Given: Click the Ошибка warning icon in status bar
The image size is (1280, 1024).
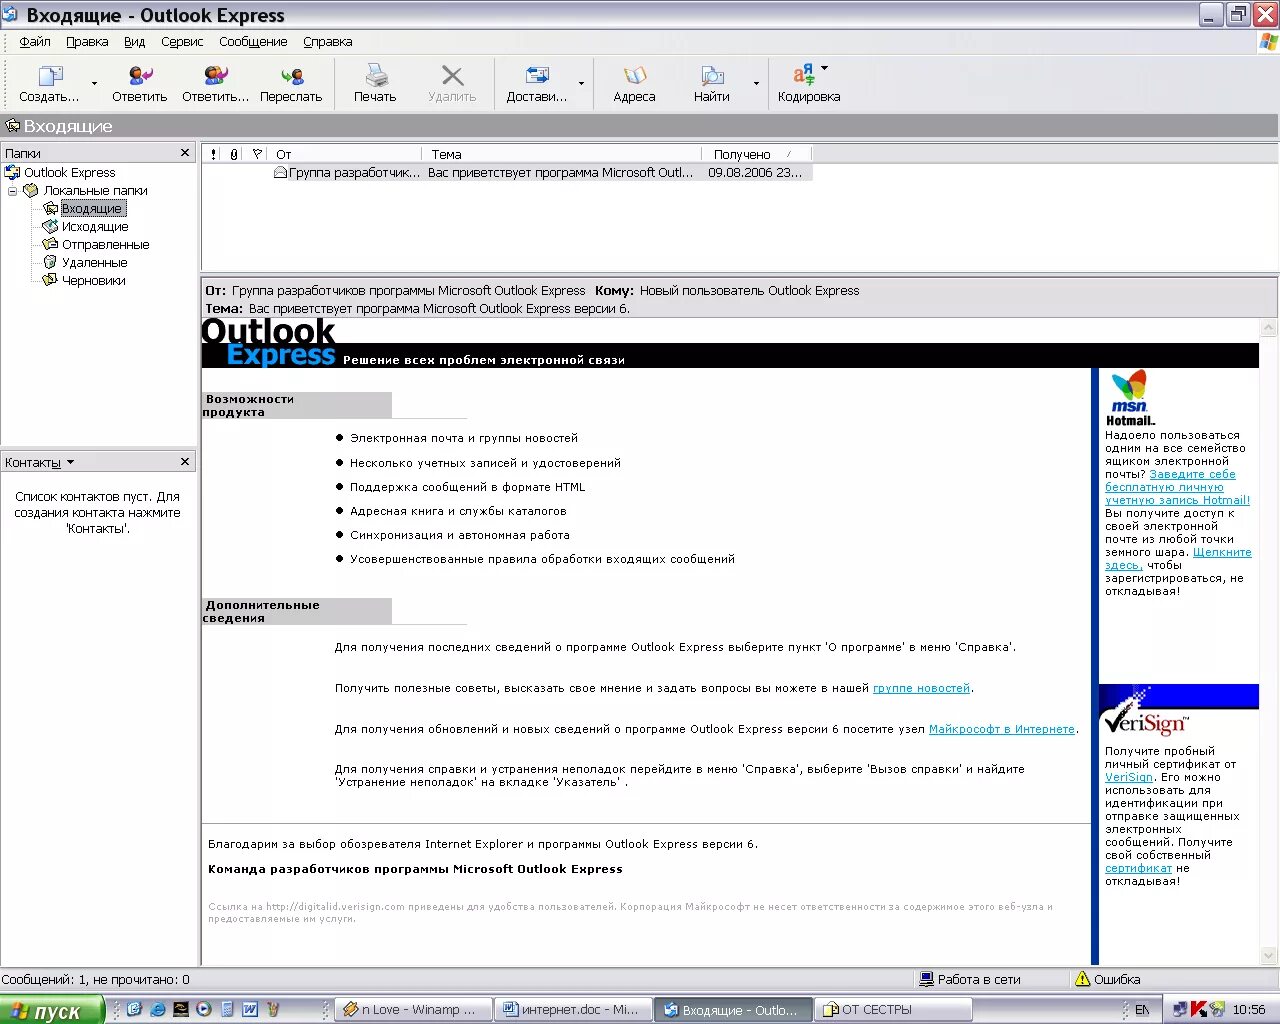Looking at the screenshot, I should 1082,979.
